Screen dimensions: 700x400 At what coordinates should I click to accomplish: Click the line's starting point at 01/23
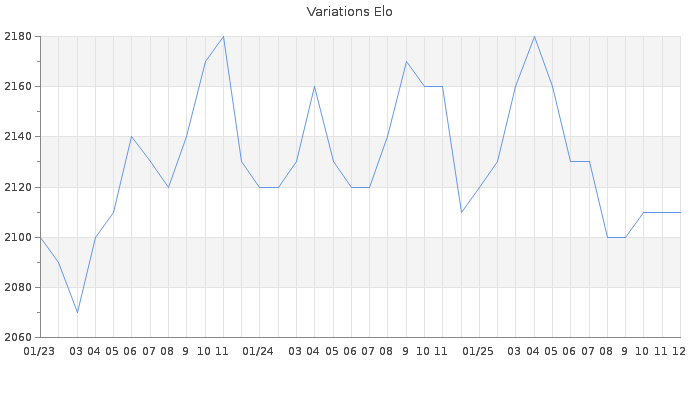(40, 237)
